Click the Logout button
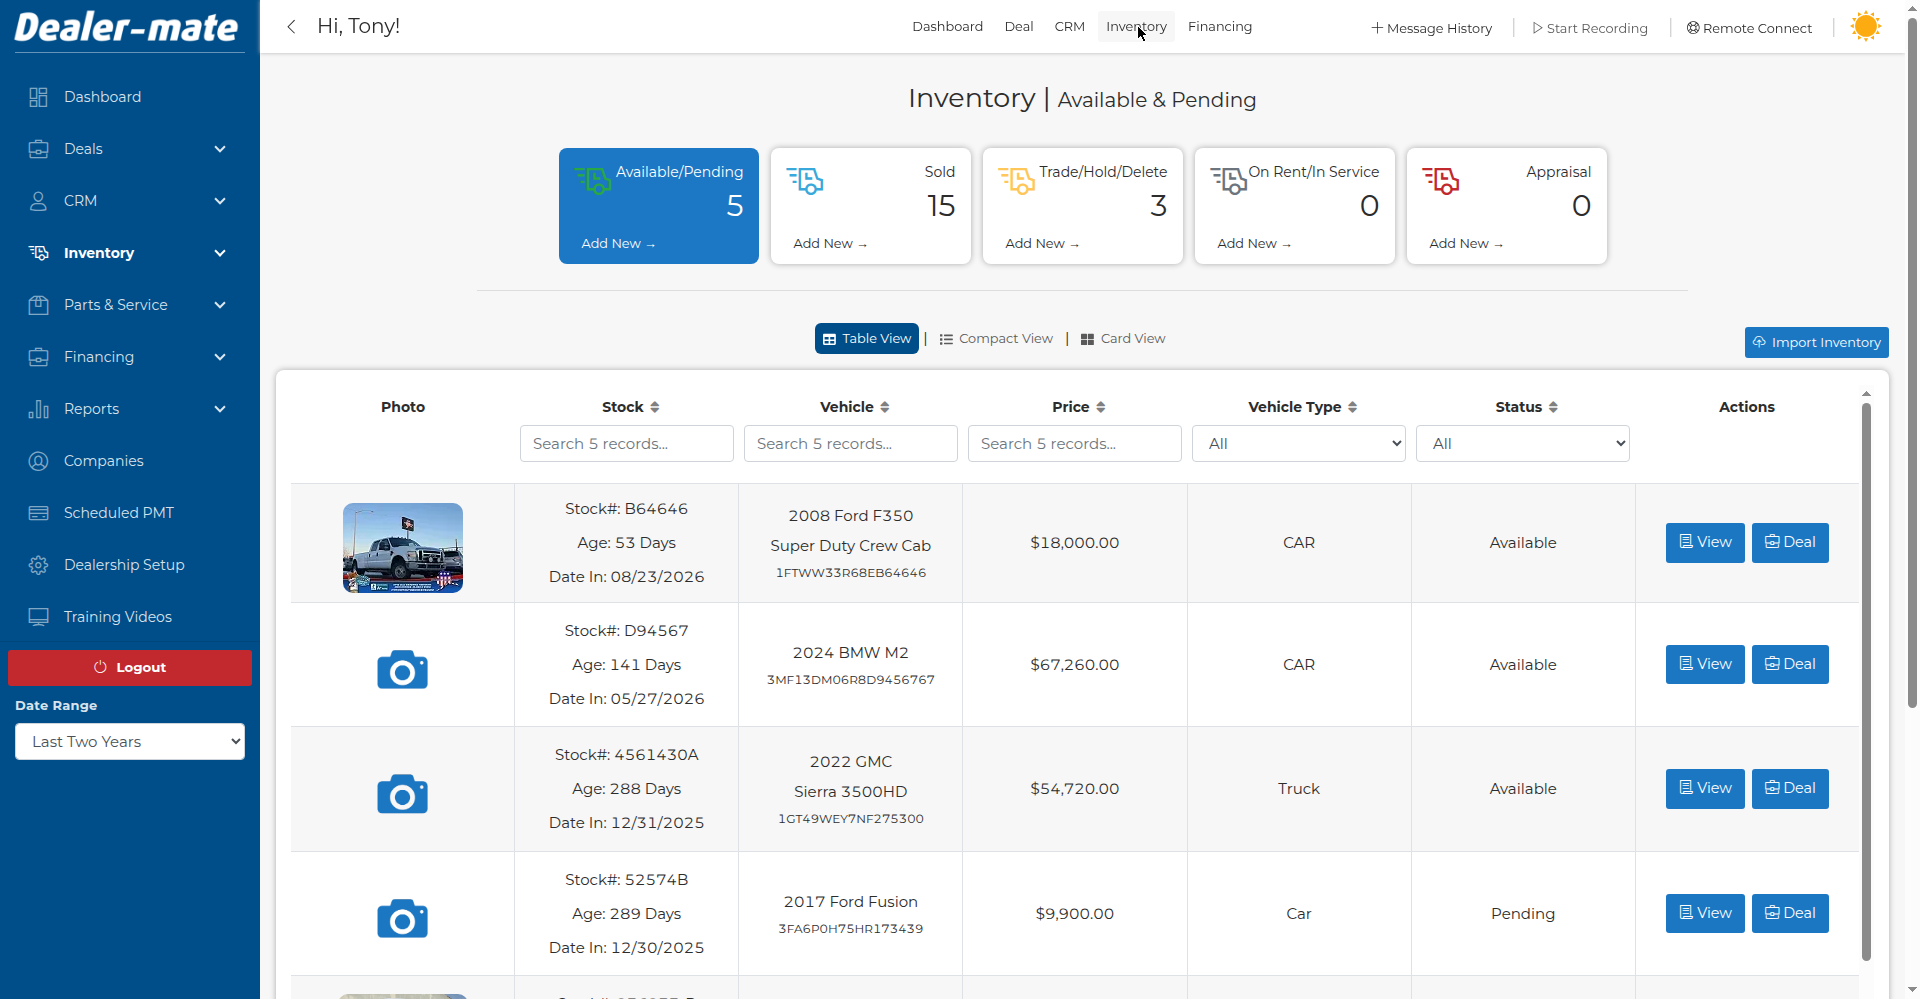Viewport: 1920px width, 999px height. pyautogui.click(x=130, y=668)
